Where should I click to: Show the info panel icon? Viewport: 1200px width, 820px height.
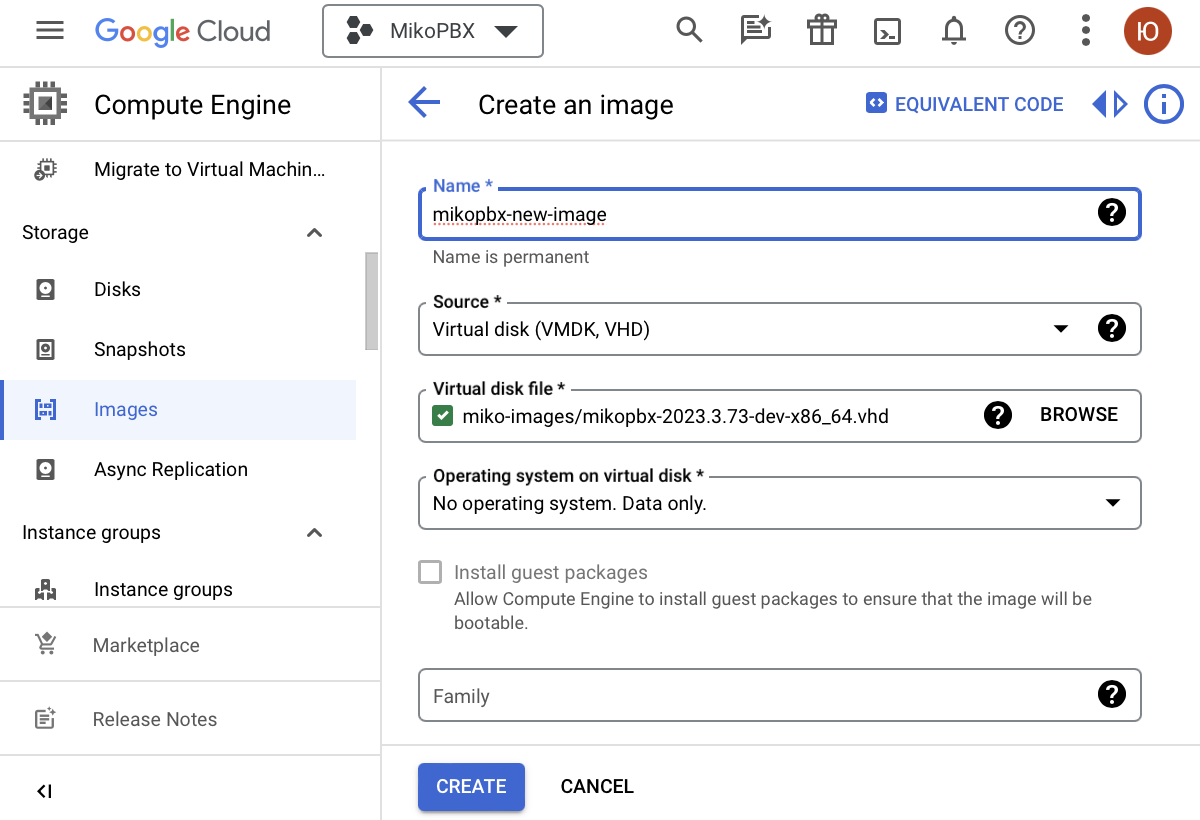pos(1163,104)
